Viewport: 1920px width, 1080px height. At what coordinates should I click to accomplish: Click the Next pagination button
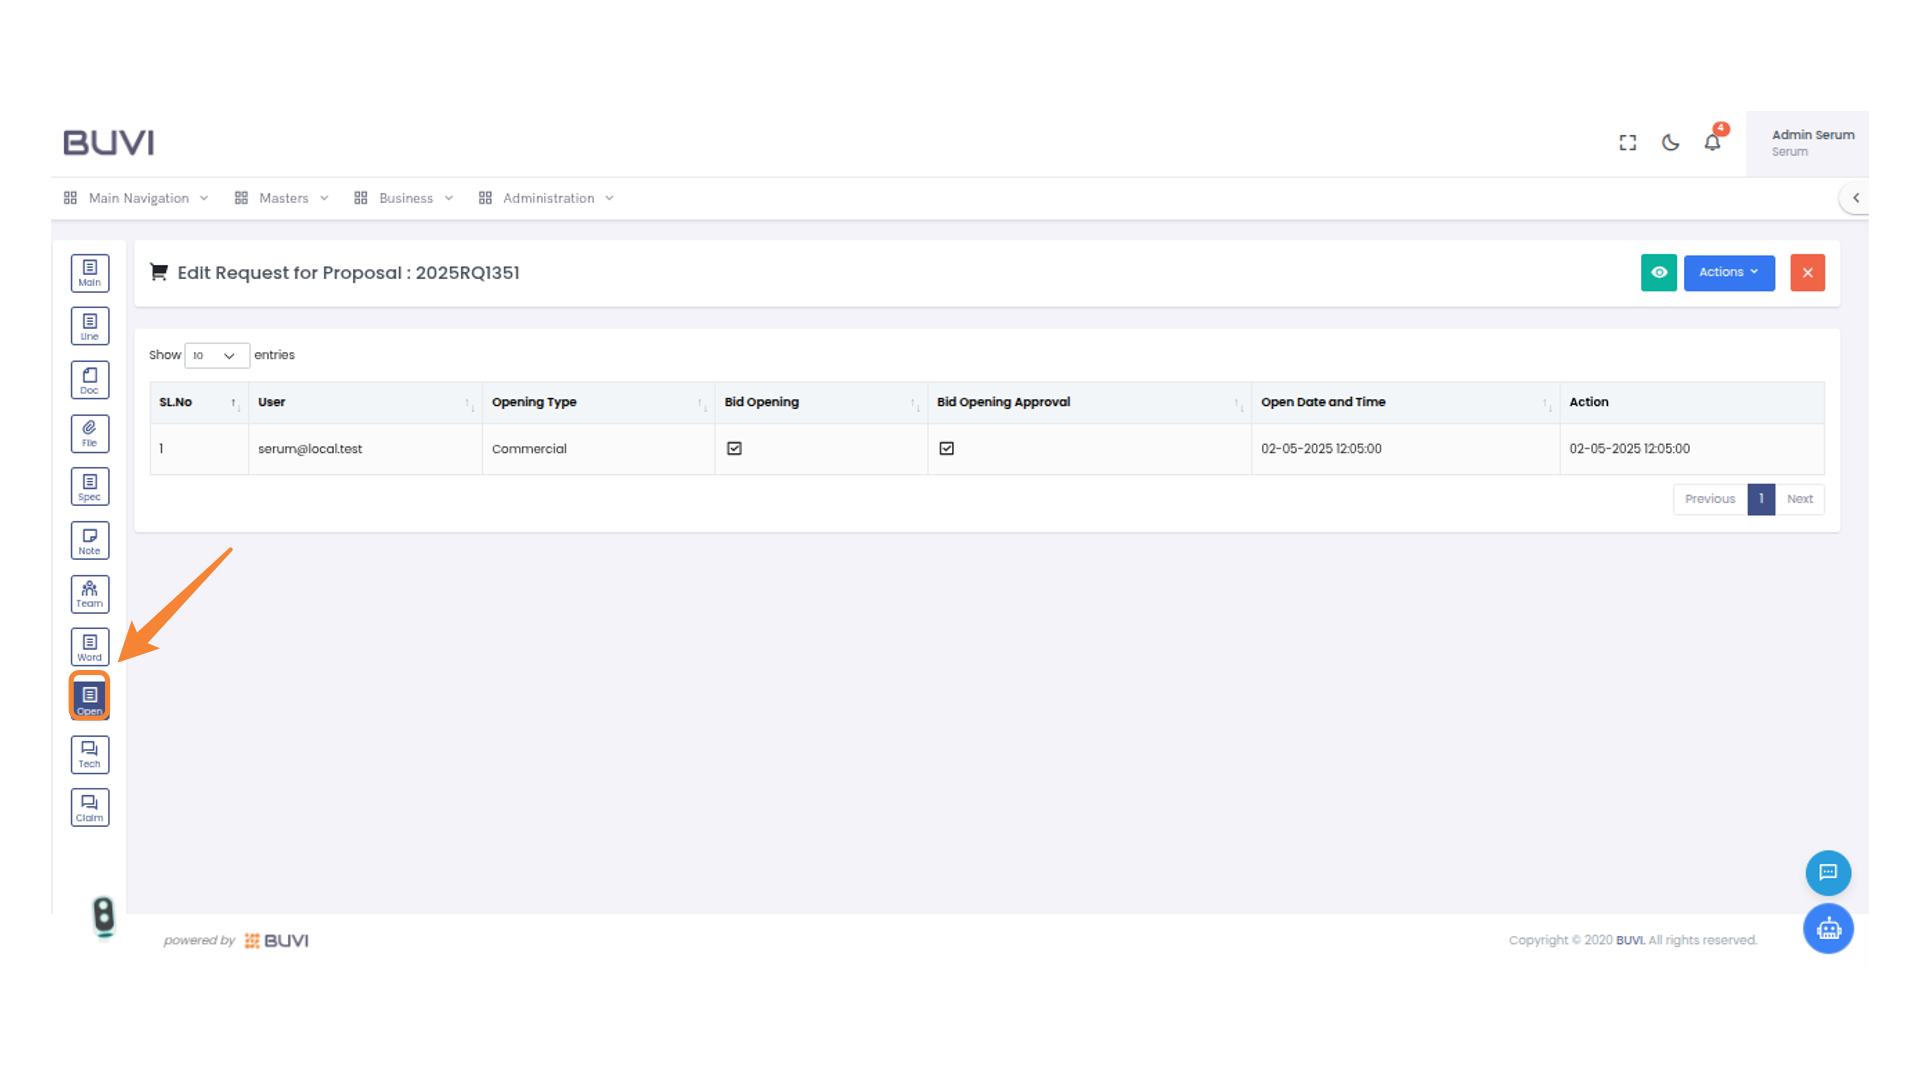click(x=1799, y=499)
